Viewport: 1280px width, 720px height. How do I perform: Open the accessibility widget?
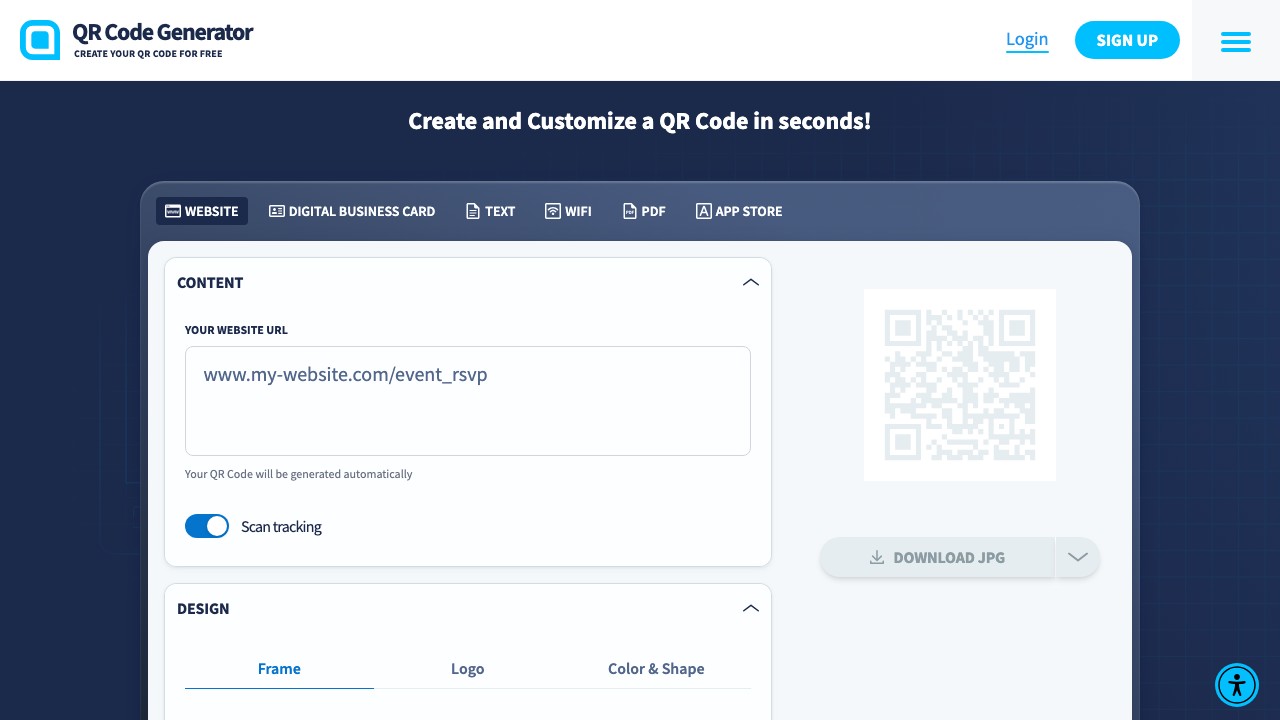click(x=1237, y=685)
